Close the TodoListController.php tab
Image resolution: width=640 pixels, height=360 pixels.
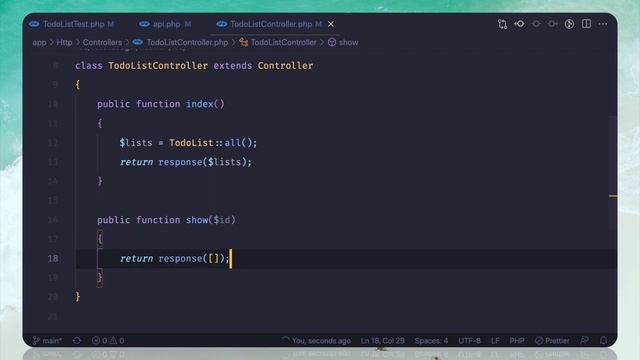point(331,24)
